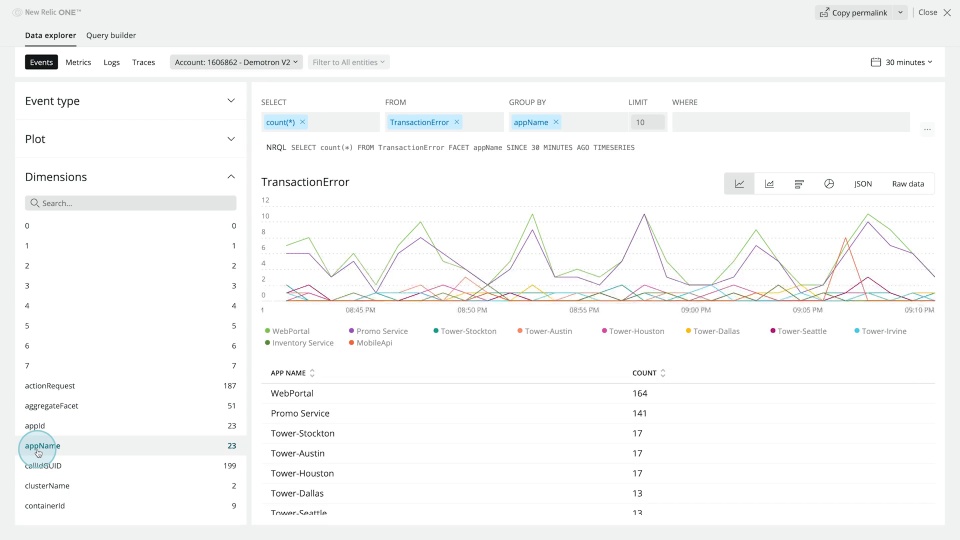Viewport: 960px width, 540px height.
Task: Switch to the area chart view icon
Action: tap(769, 184)
